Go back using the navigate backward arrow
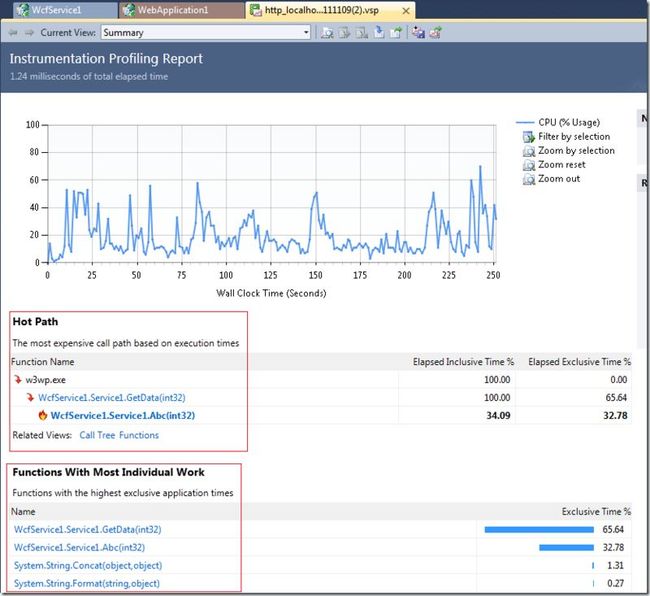Viewport: 650px width, 596px height. 13,32
